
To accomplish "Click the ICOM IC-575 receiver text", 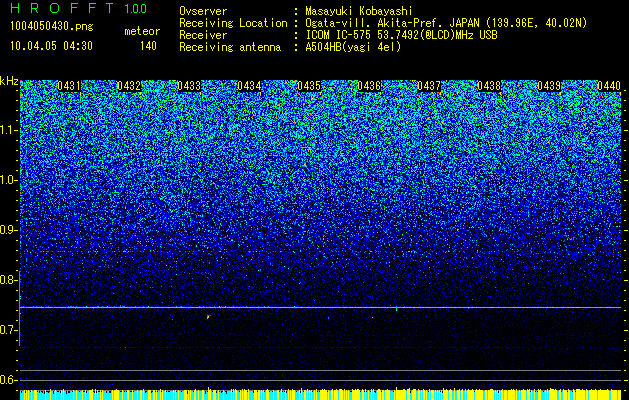I will click(401, 35).
